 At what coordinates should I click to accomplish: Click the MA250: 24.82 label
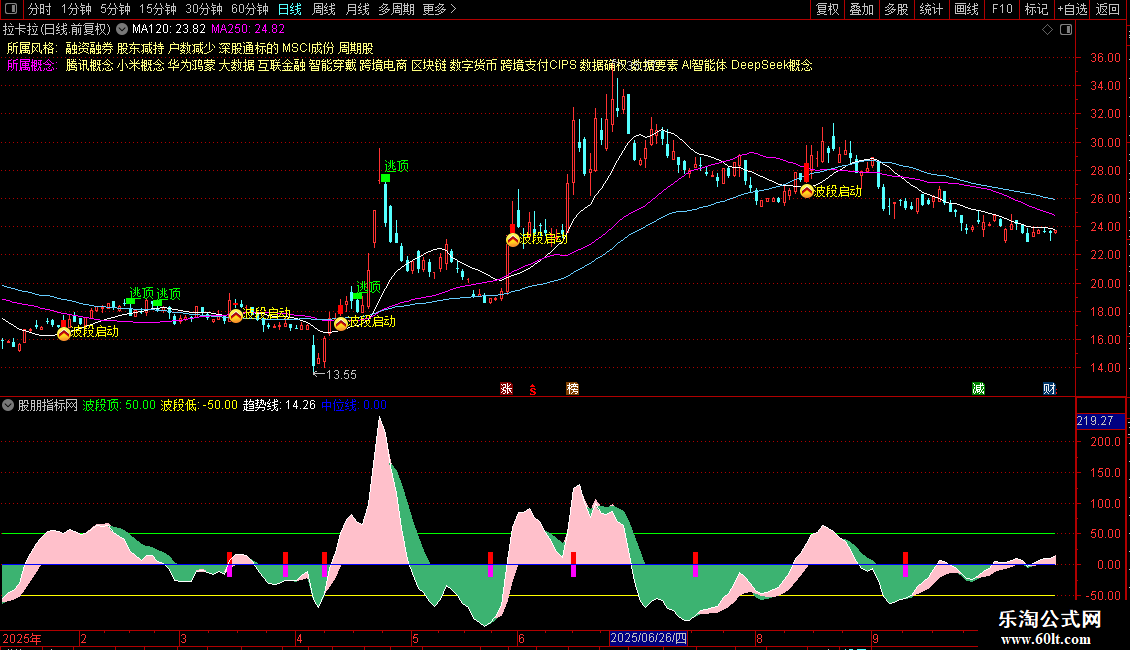248,30
